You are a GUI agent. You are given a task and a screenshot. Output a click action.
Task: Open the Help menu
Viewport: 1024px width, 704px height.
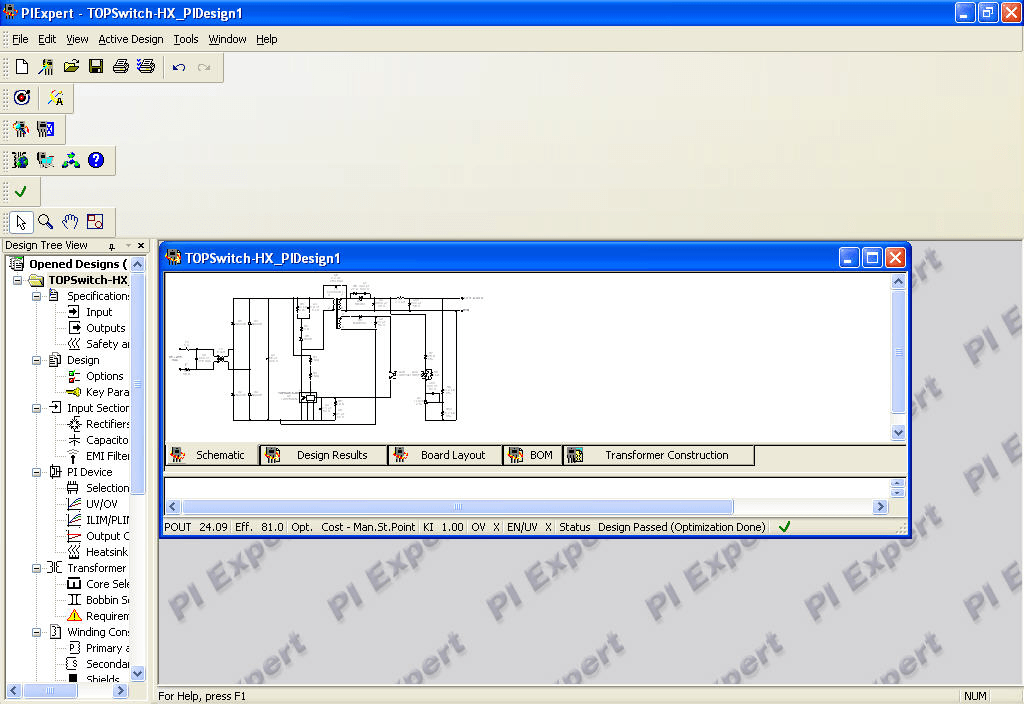pos(266,39)
